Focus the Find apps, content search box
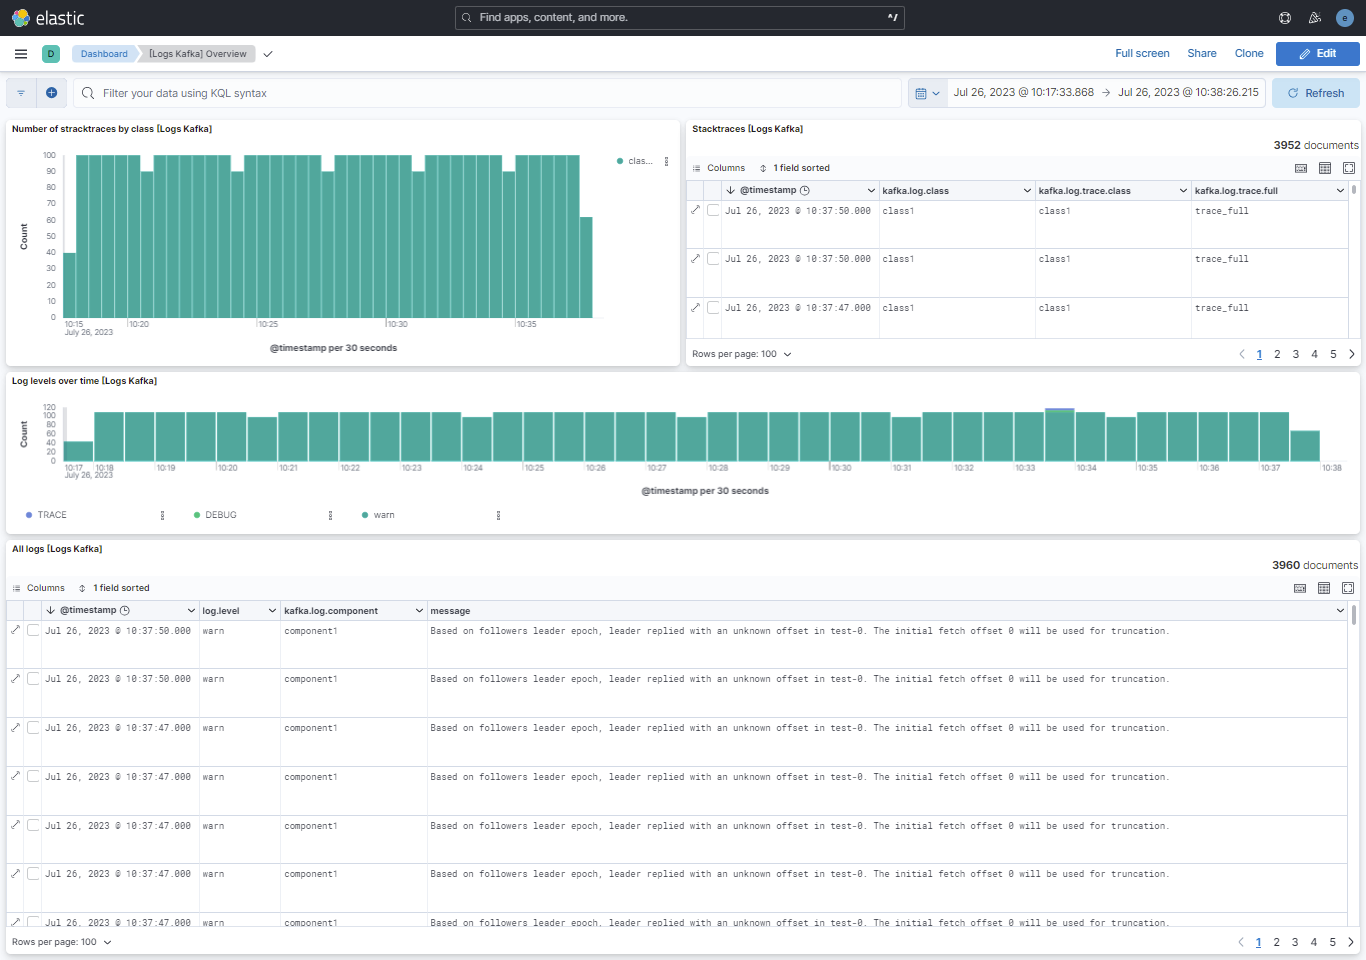1366x960 pixels. pyautogui.click(x=680, y=18)
